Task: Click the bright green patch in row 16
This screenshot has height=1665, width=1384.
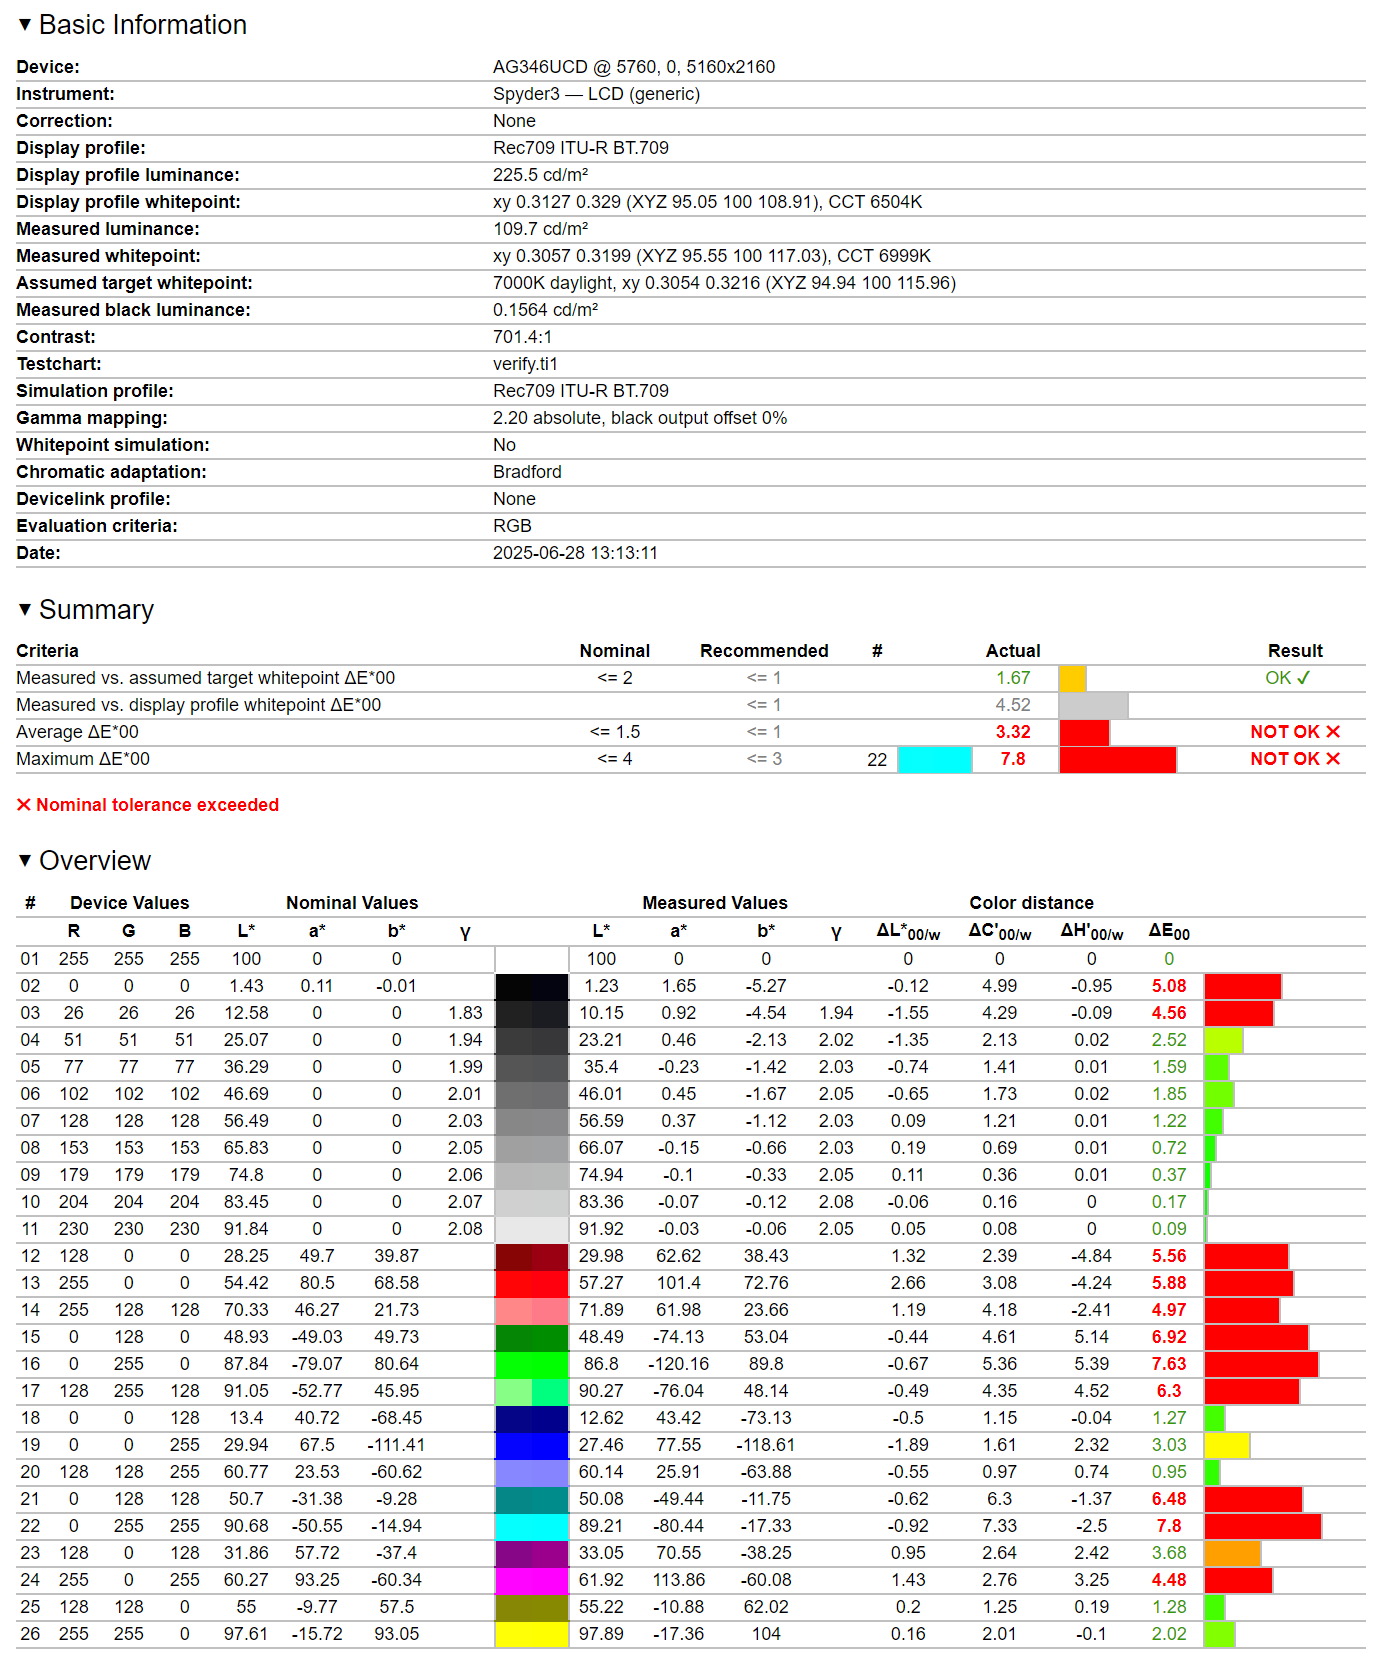Action: (x=531, y=1364)
